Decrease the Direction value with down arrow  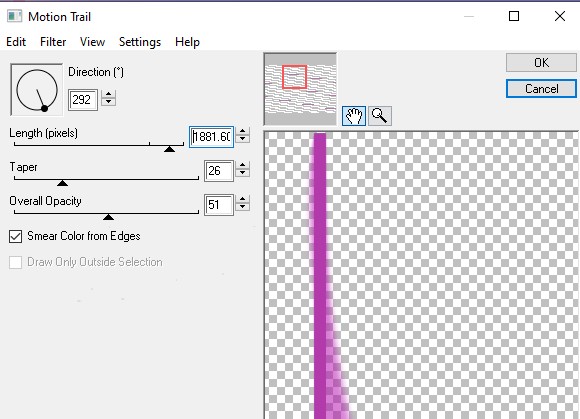click(108, 102)
